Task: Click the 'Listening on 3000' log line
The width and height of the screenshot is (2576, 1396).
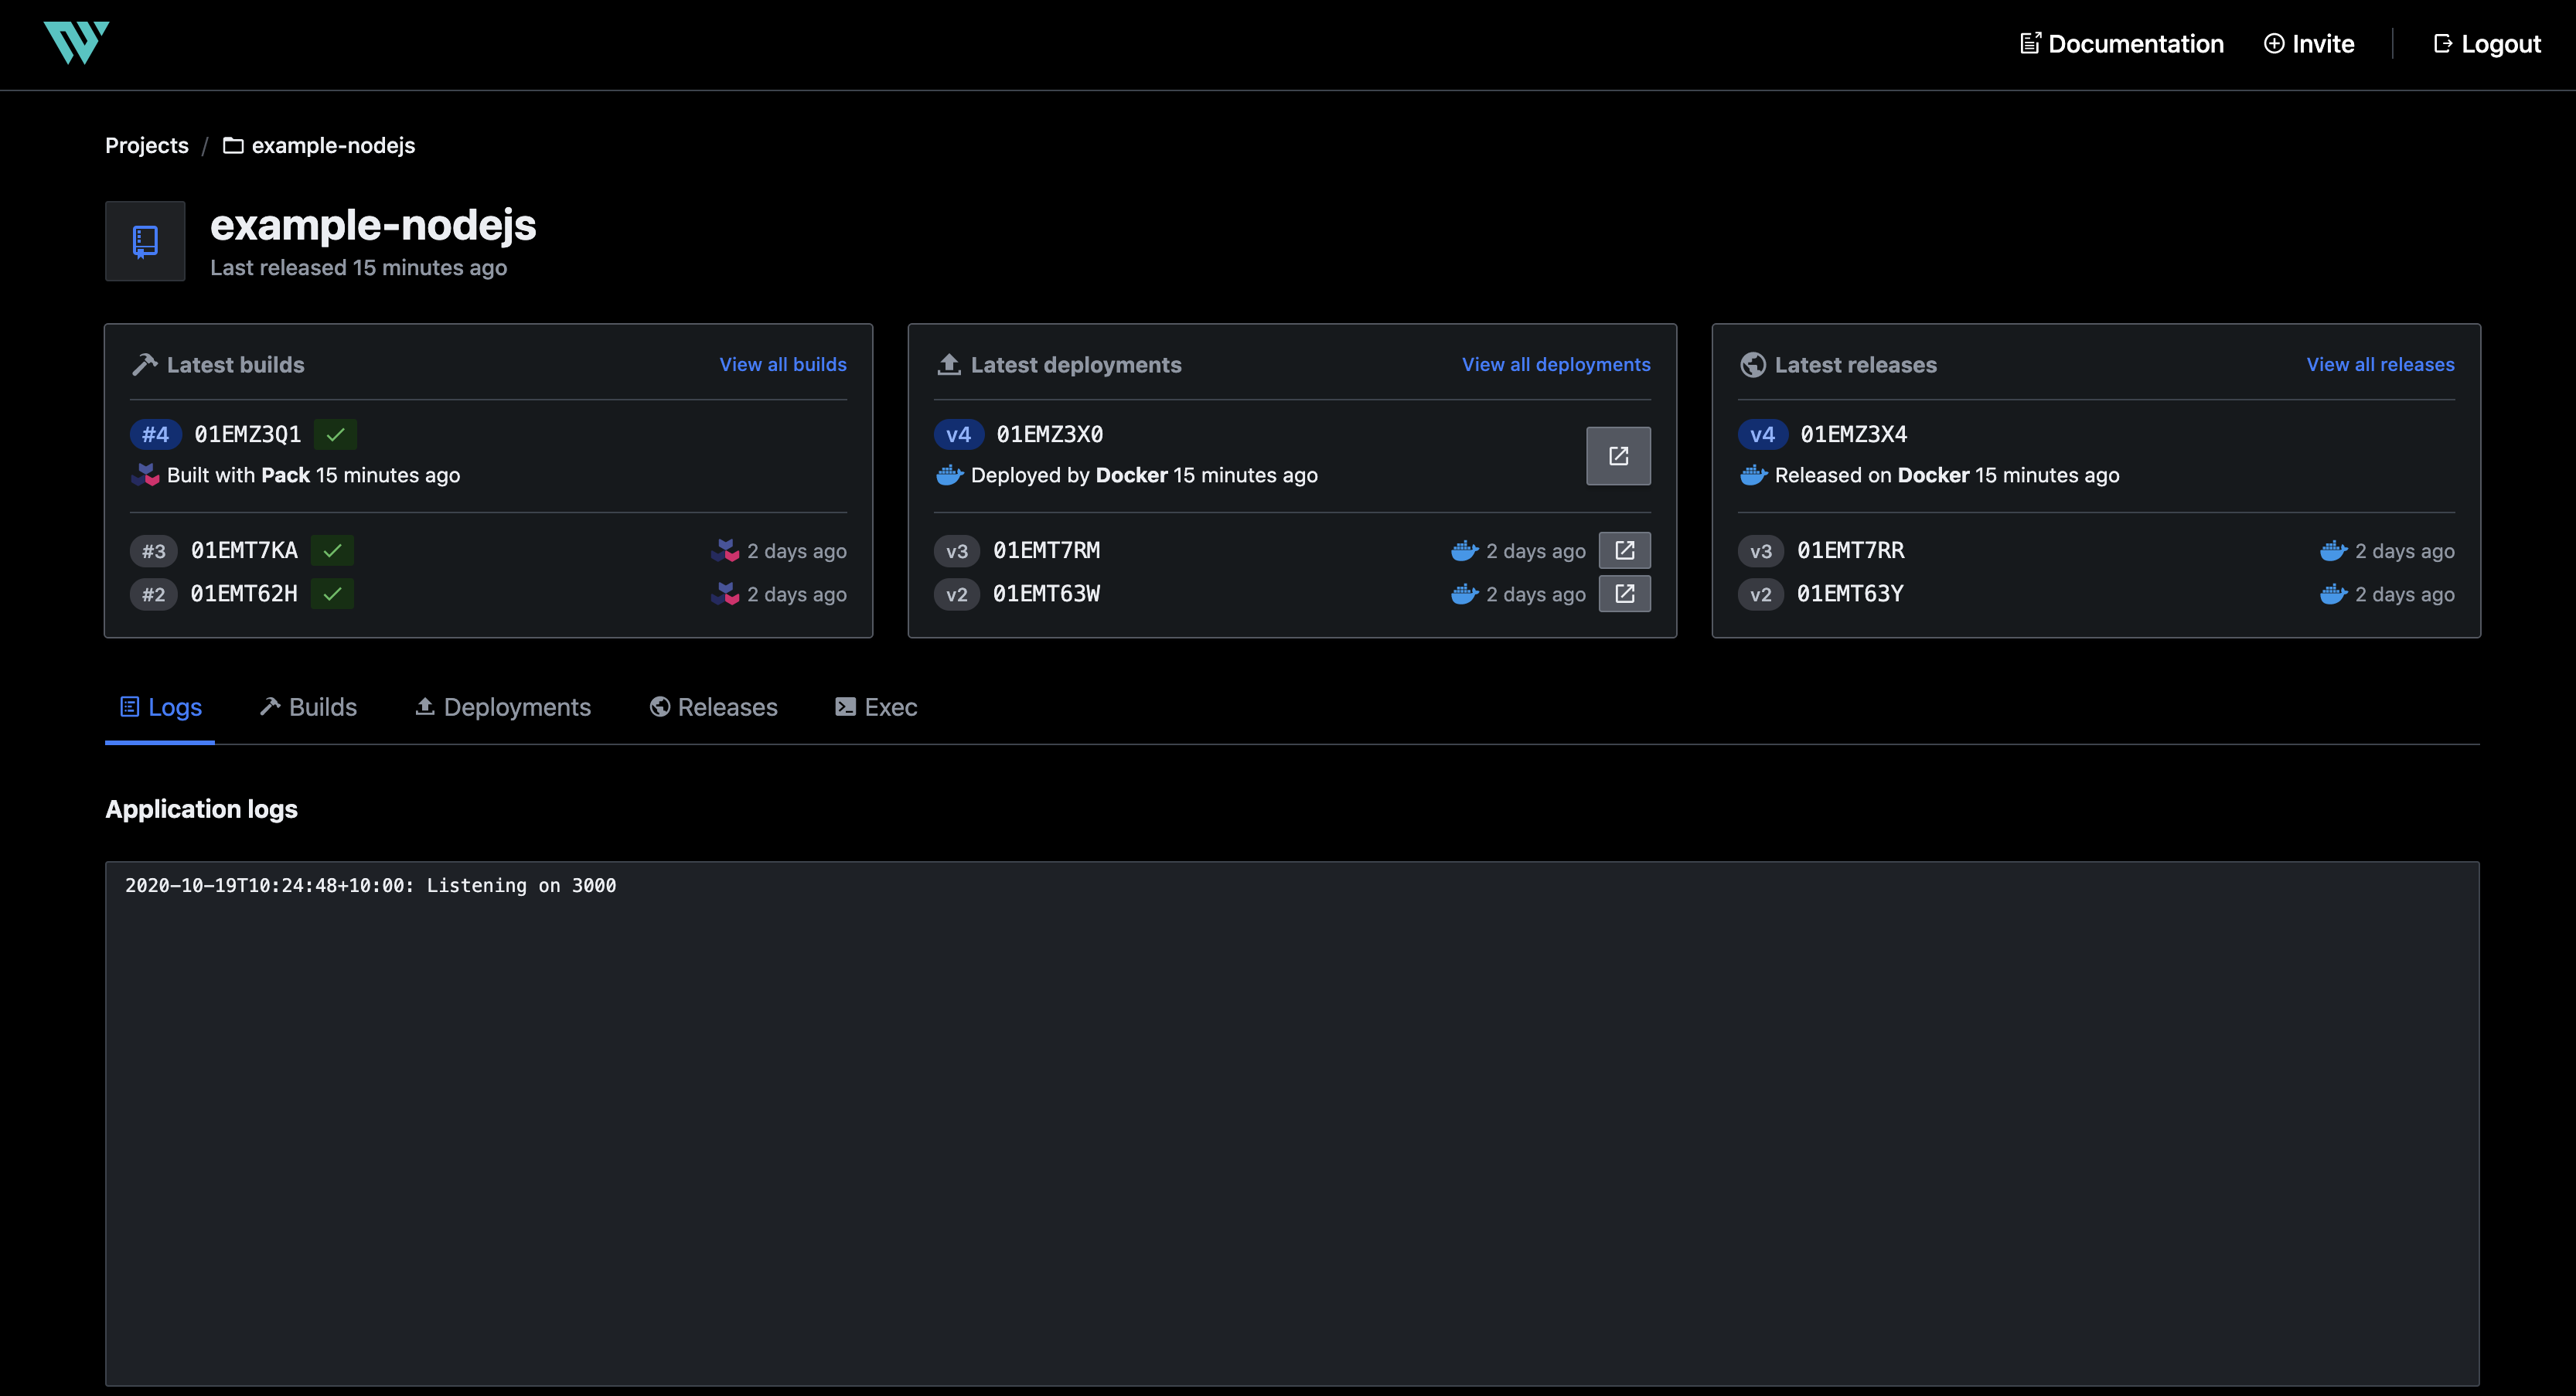Action: [x=370, y=885]
